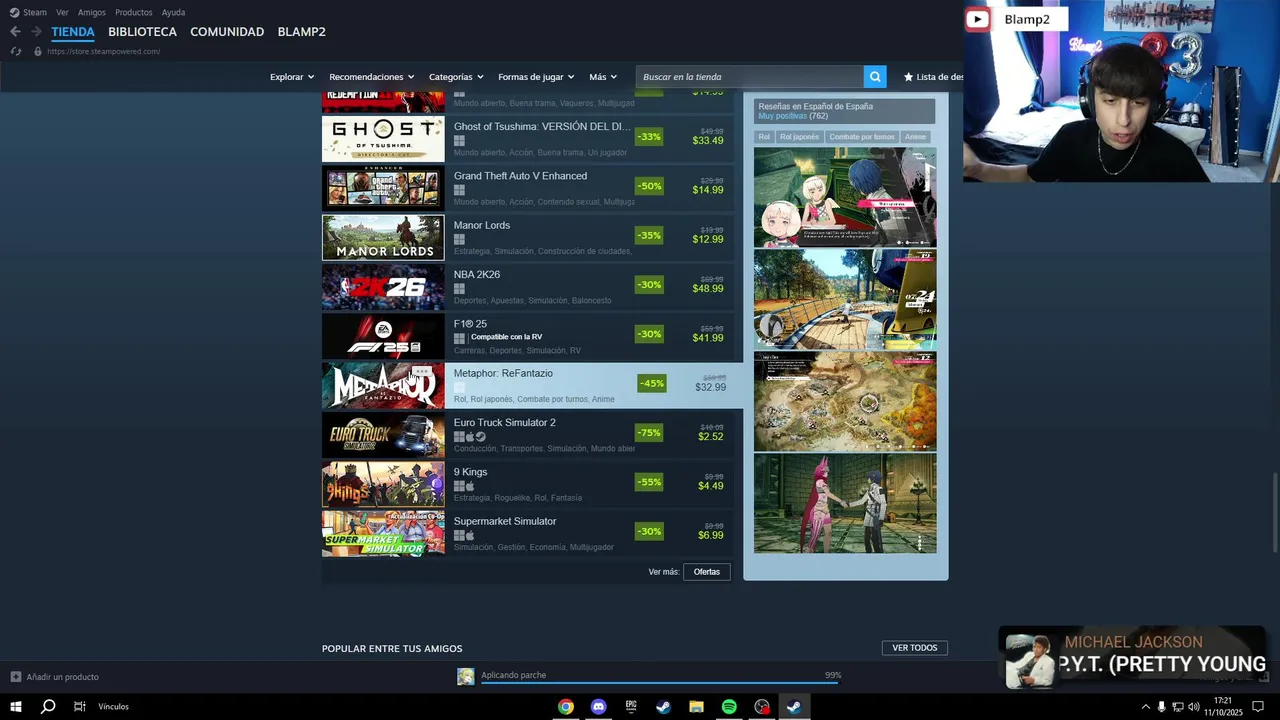1280x720 pixels.
Task: Click the $2.52 price for Euro Truck Simulator 2
Action: [x=711, y=437]
